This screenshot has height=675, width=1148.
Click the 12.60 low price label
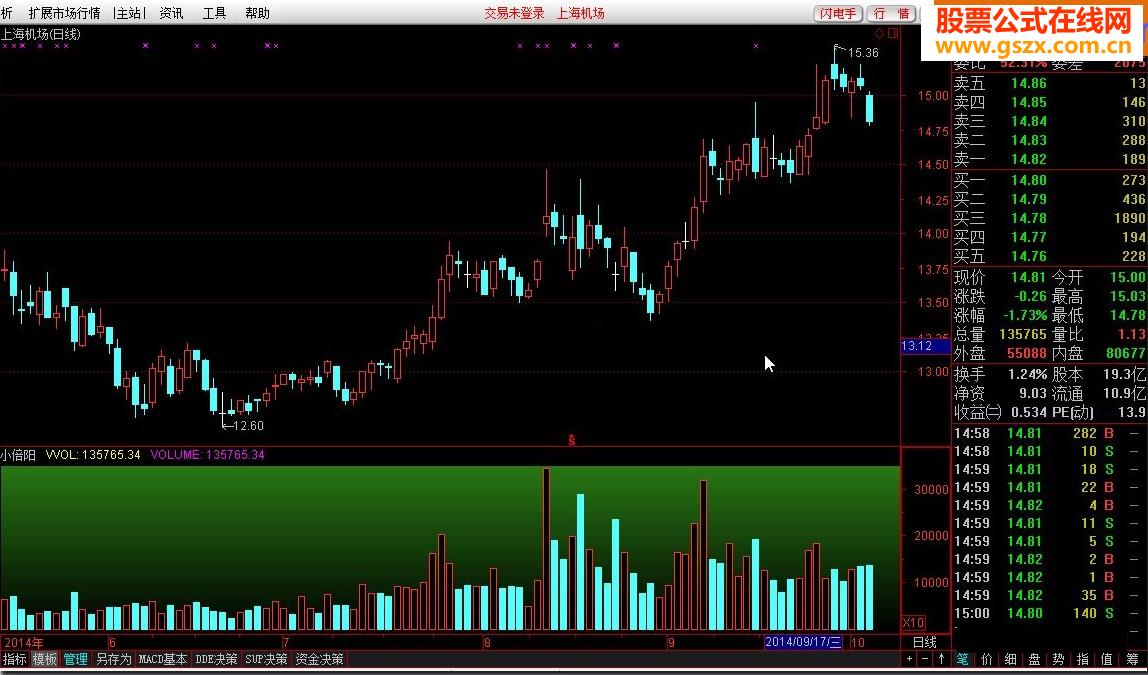[x=248, y=425]
